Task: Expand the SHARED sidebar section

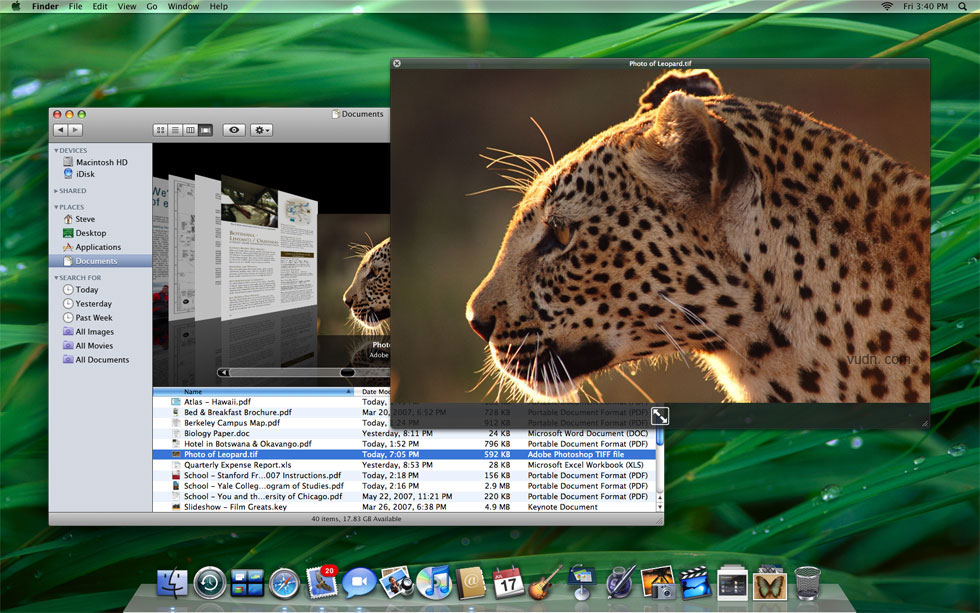Action: (56, 191)
